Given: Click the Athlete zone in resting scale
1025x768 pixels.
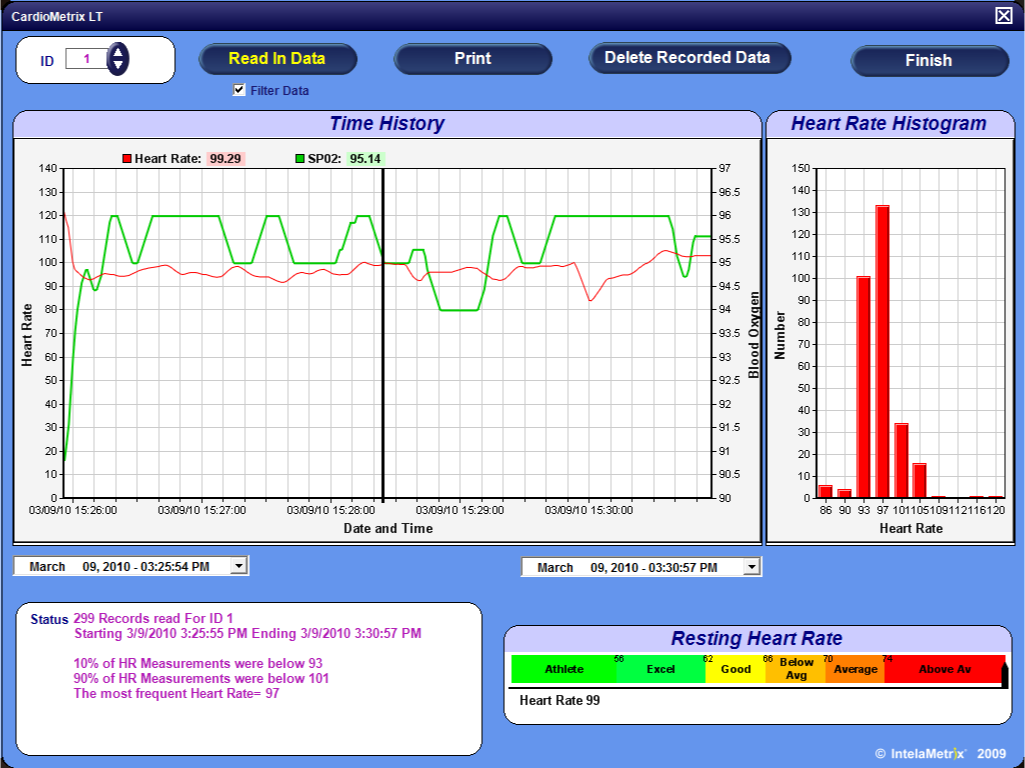Looking at the screenshot, I should (563, 669).
